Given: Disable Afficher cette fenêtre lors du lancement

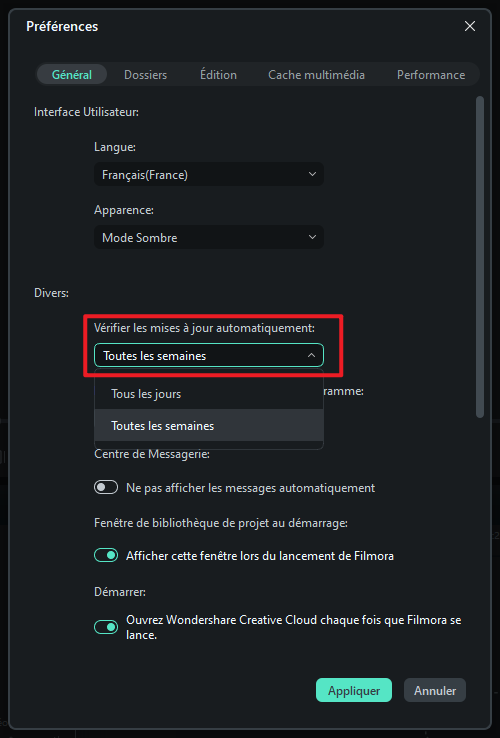Looking at the screenshot, I should pyautogui.click(x=106, y=555).
